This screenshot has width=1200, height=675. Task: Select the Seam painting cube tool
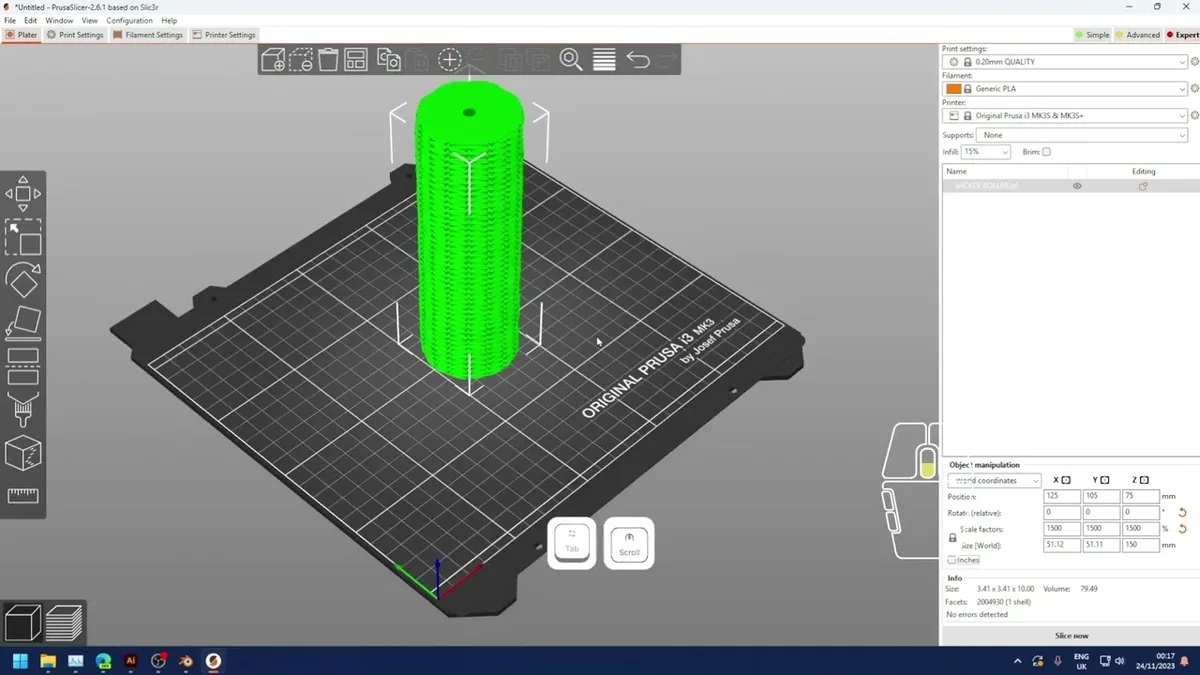coord(23,454)
